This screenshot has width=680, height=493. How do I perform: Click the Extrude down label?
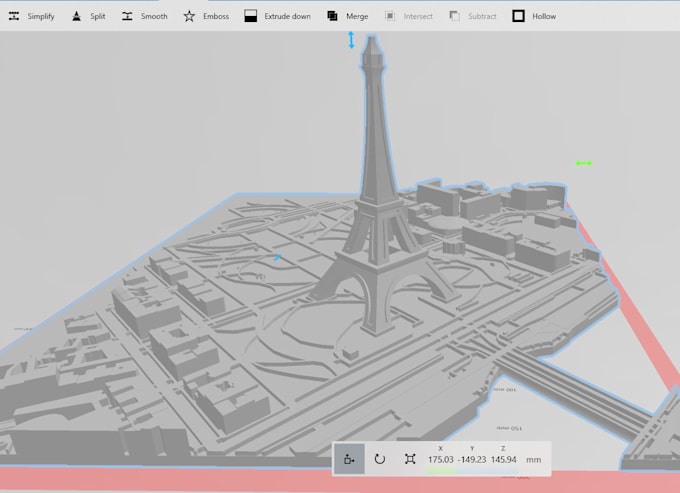pos(288,16)
